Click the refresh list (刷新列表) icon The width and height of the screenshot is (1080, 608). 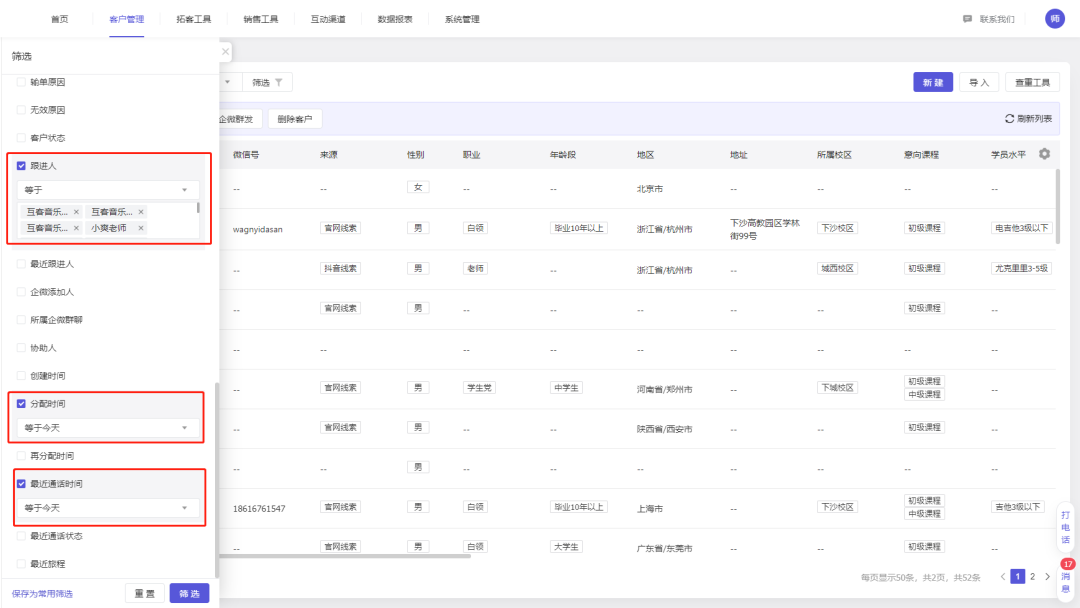pyautogui.click(x=1009, y=119)
